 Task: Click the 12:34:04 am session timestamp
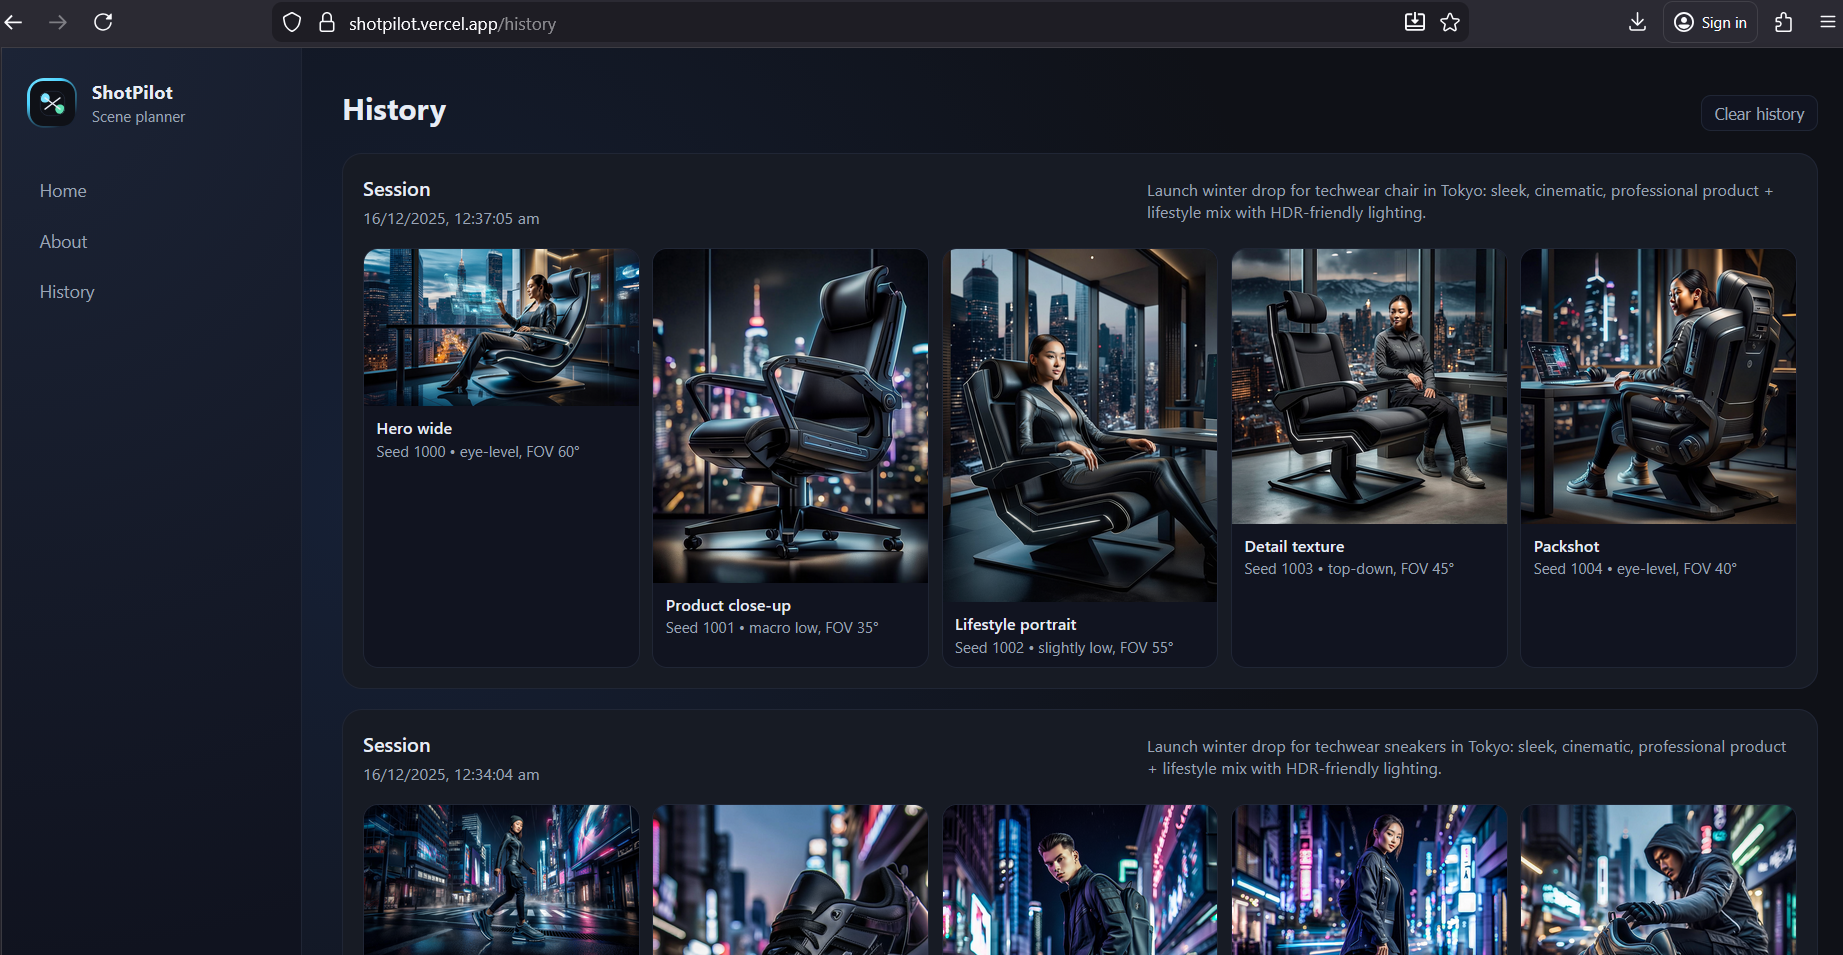[x=451, y=775]
